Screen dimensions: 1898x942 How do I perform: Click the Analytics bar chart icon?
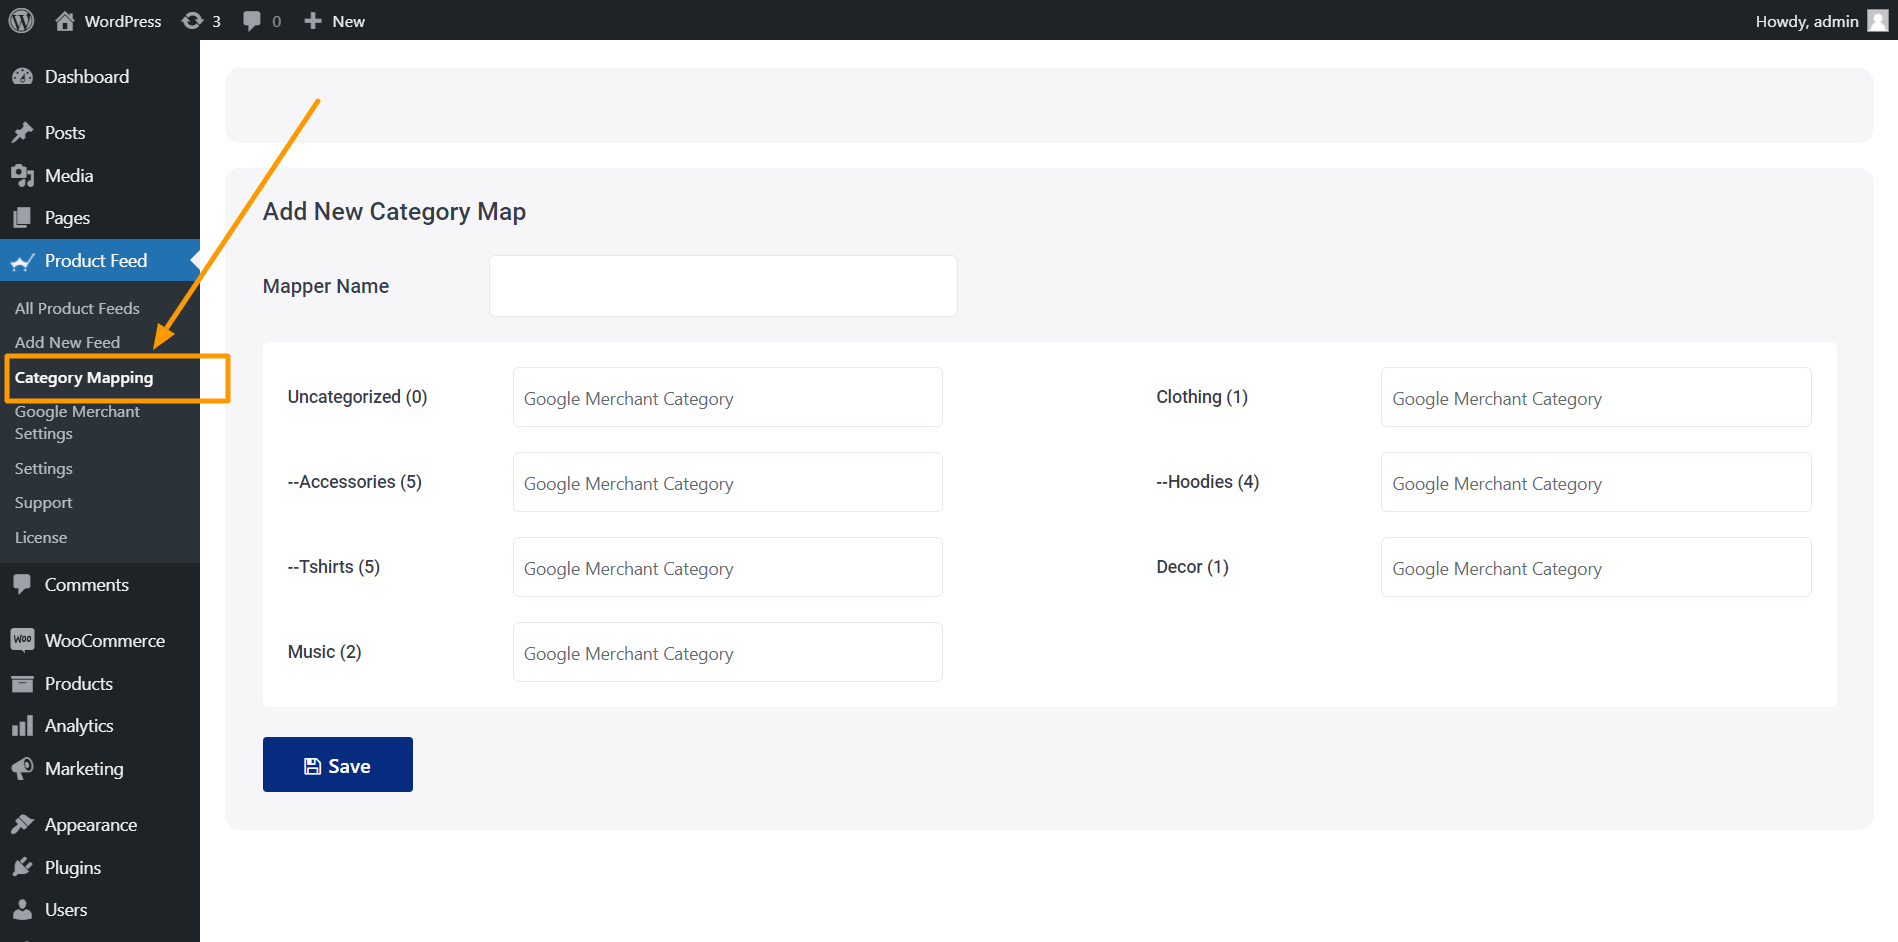[x=22, y=726]
